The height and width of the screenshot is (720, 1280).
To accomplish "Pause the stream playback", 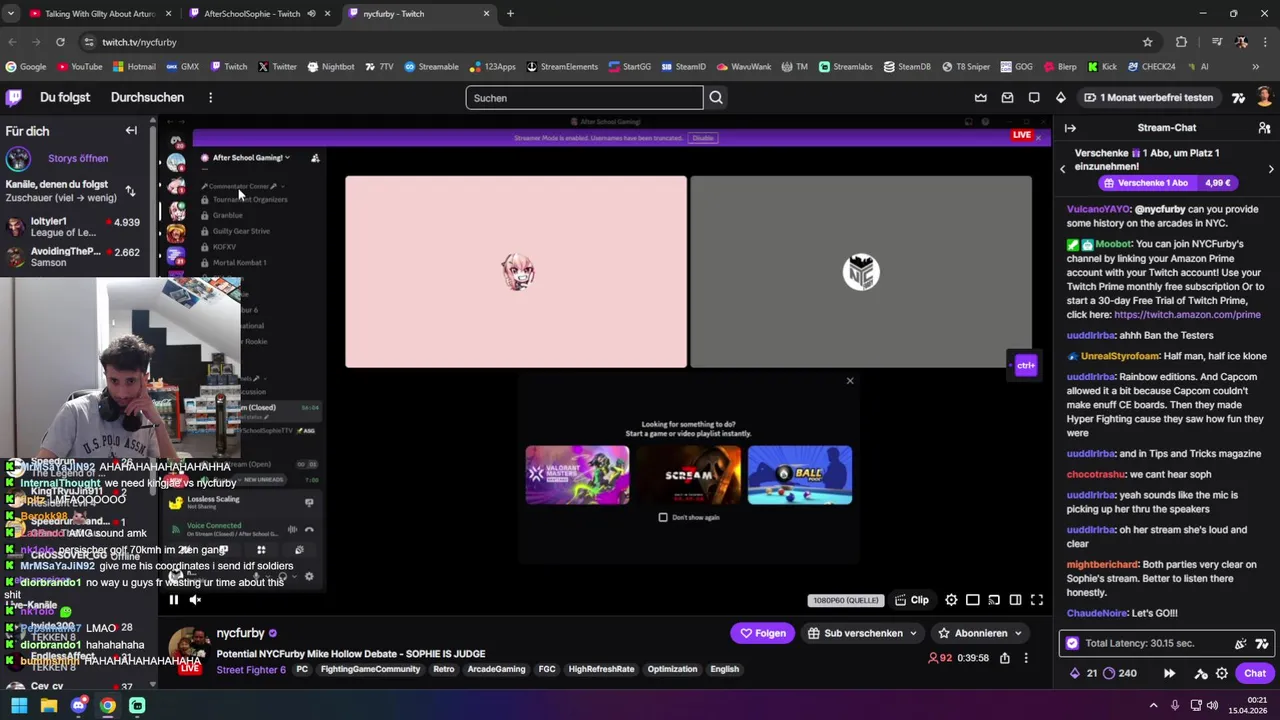I will point(173,600).
